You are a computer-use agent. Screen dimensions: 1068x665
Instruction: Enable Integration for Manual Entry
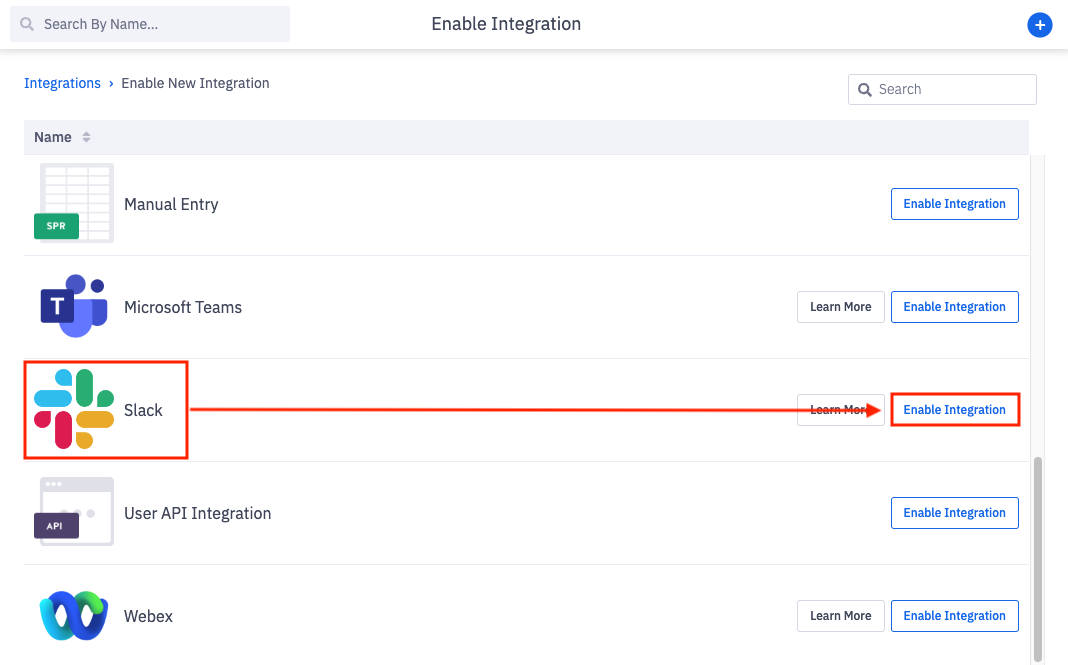pyautogui.click(x=954, y=203)
